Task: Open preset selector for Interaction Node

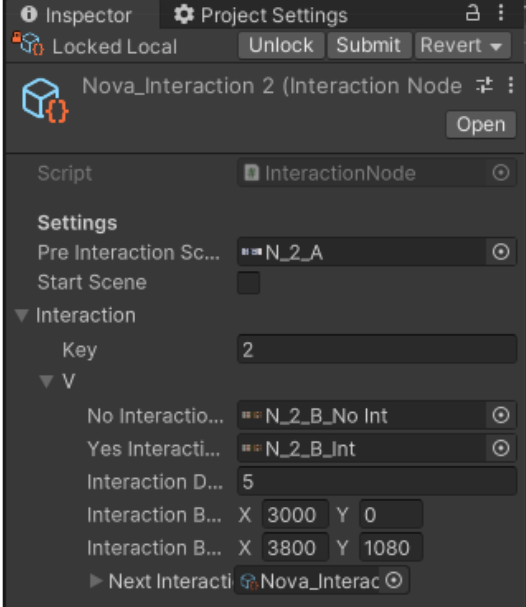Action: [484, 85]
